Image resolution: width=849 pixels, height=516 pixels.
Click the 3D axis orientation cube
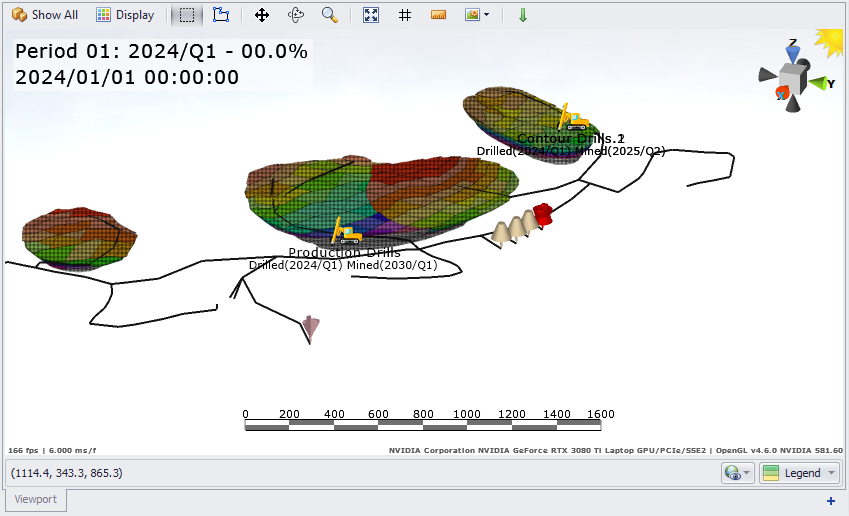(792, 77)
